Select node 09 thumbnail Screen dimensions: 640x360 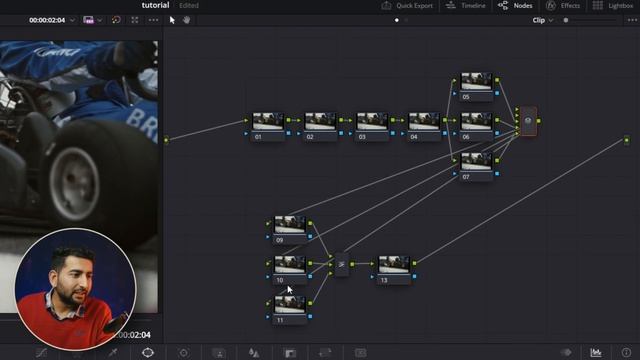click(290, 225)
